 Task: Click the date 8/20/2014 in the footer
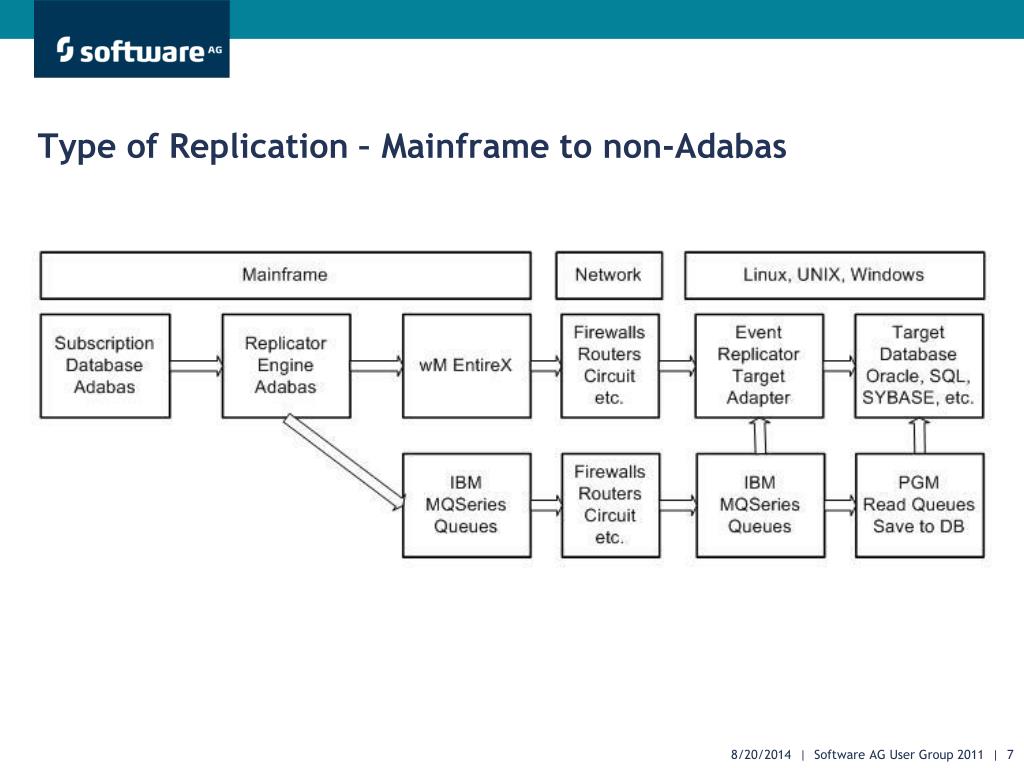coord(760,754)
